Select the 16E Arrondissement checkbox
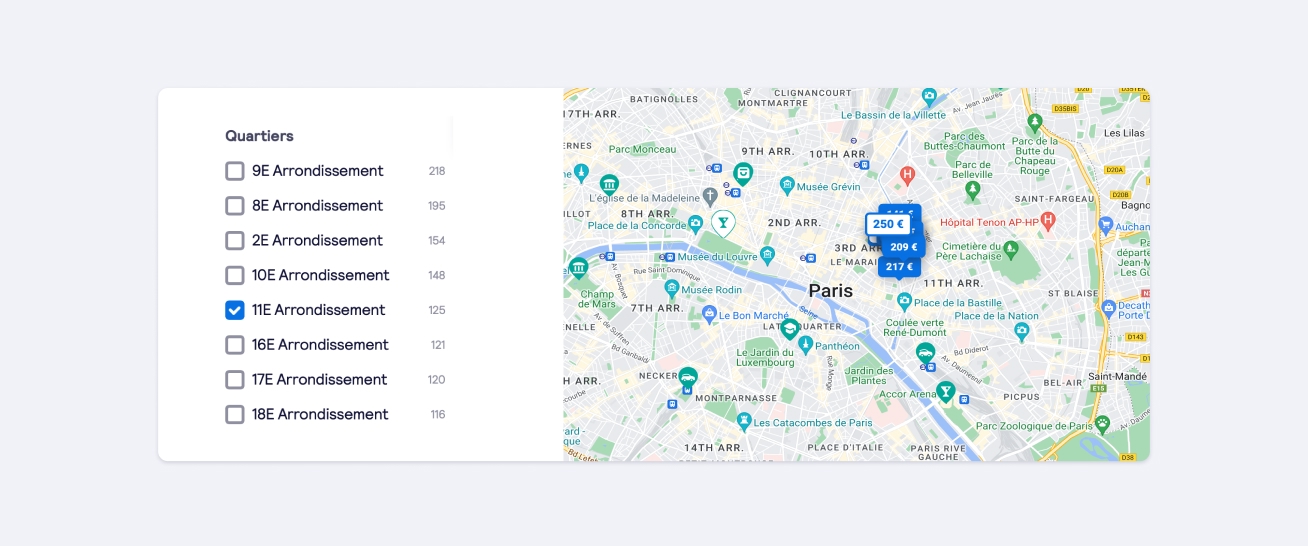Viewport: 1308px width, 546px height. click(235, 345)
